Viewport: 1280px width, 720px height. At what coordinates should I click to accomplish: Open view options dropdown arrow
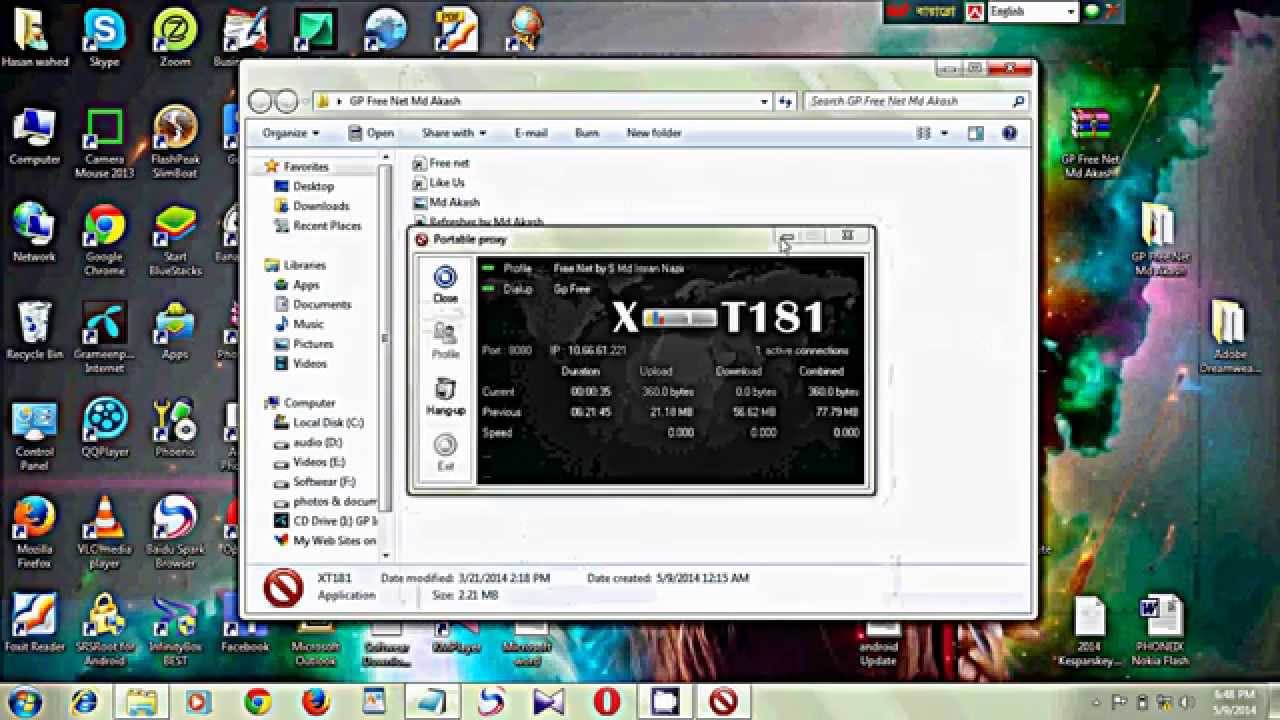944,133
